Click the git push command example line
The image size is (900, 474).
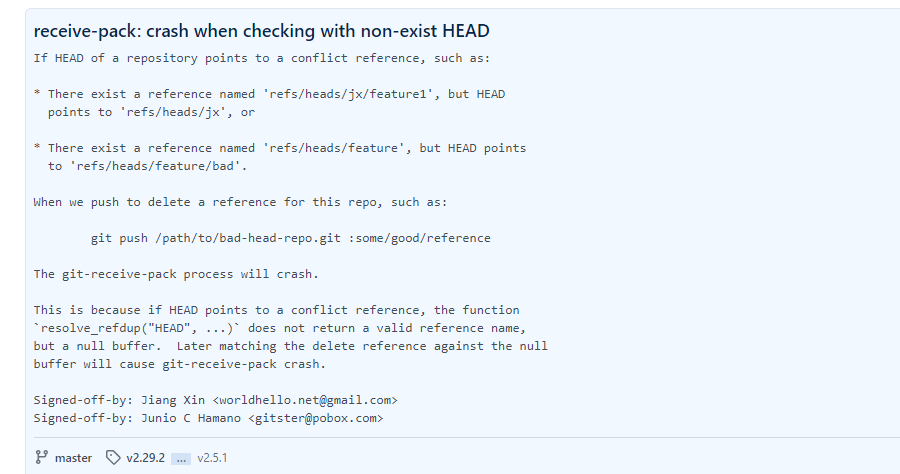pyautogui.click(x=290, y=238)
